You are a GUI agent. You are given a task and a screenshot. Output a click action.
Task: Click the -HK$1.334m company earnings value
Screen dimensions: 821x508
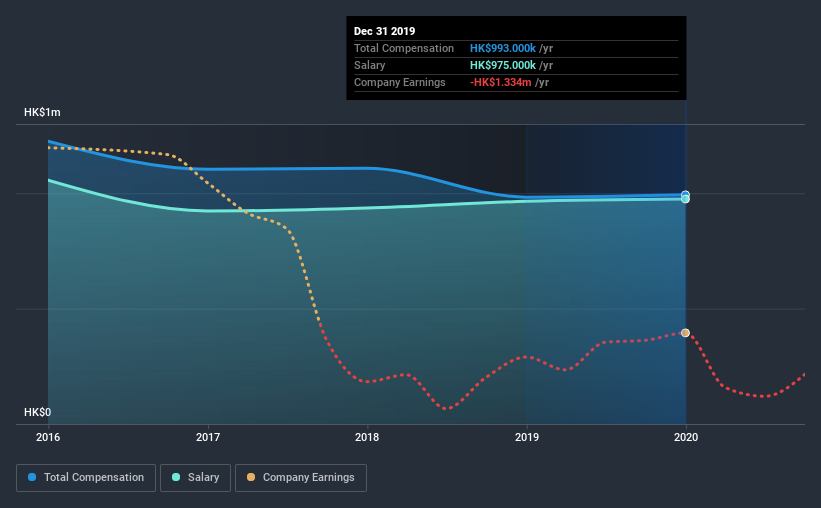(x=501, y=82)
